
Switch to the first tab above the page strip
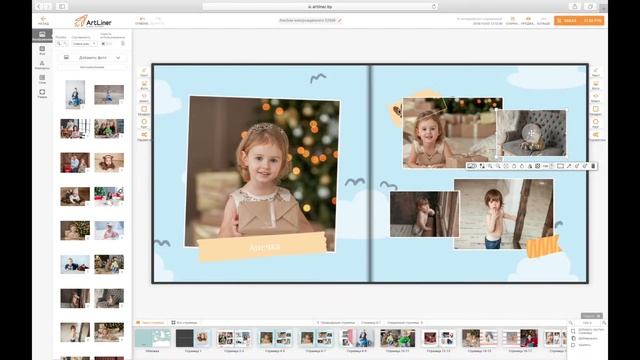click(x=150, y=322)
